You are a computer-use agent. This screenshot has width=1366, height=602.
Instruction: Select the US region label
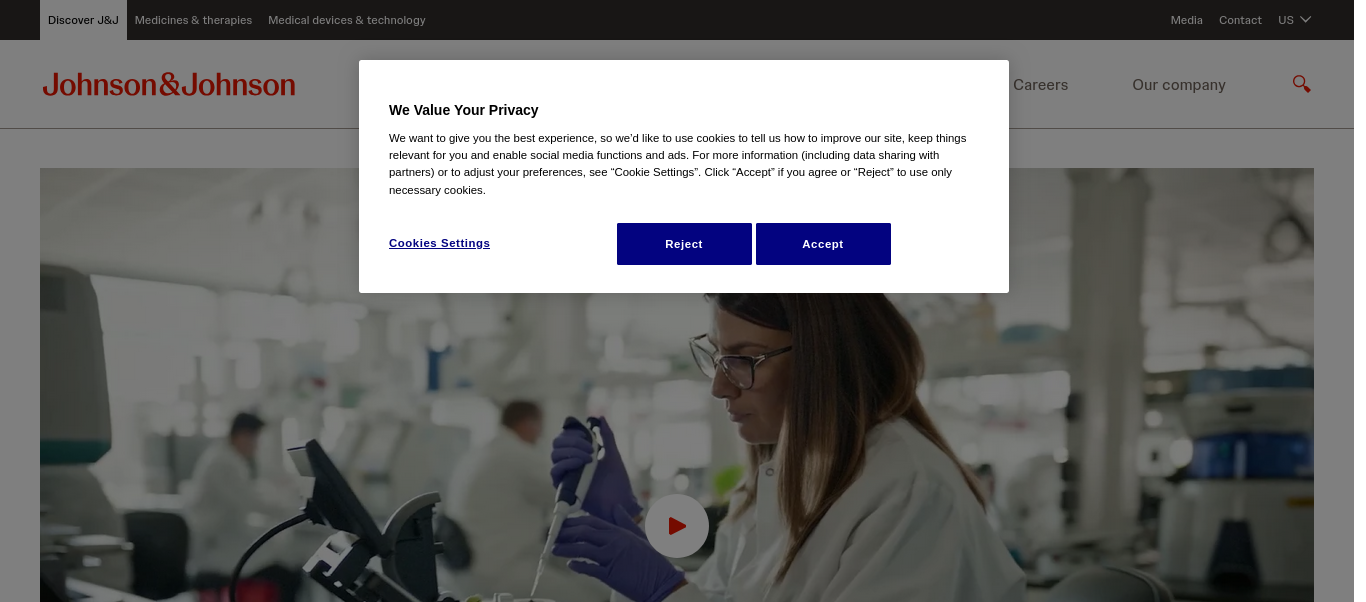pyautogui.click(x=1285, y=20)
